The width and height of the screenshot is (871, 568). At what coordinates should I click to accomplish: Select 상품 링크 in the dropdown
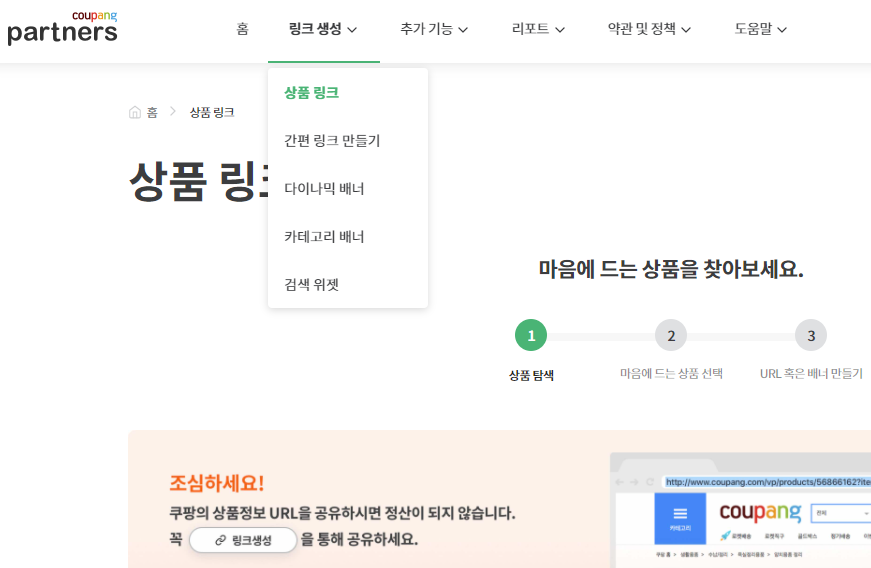(312, 93)
